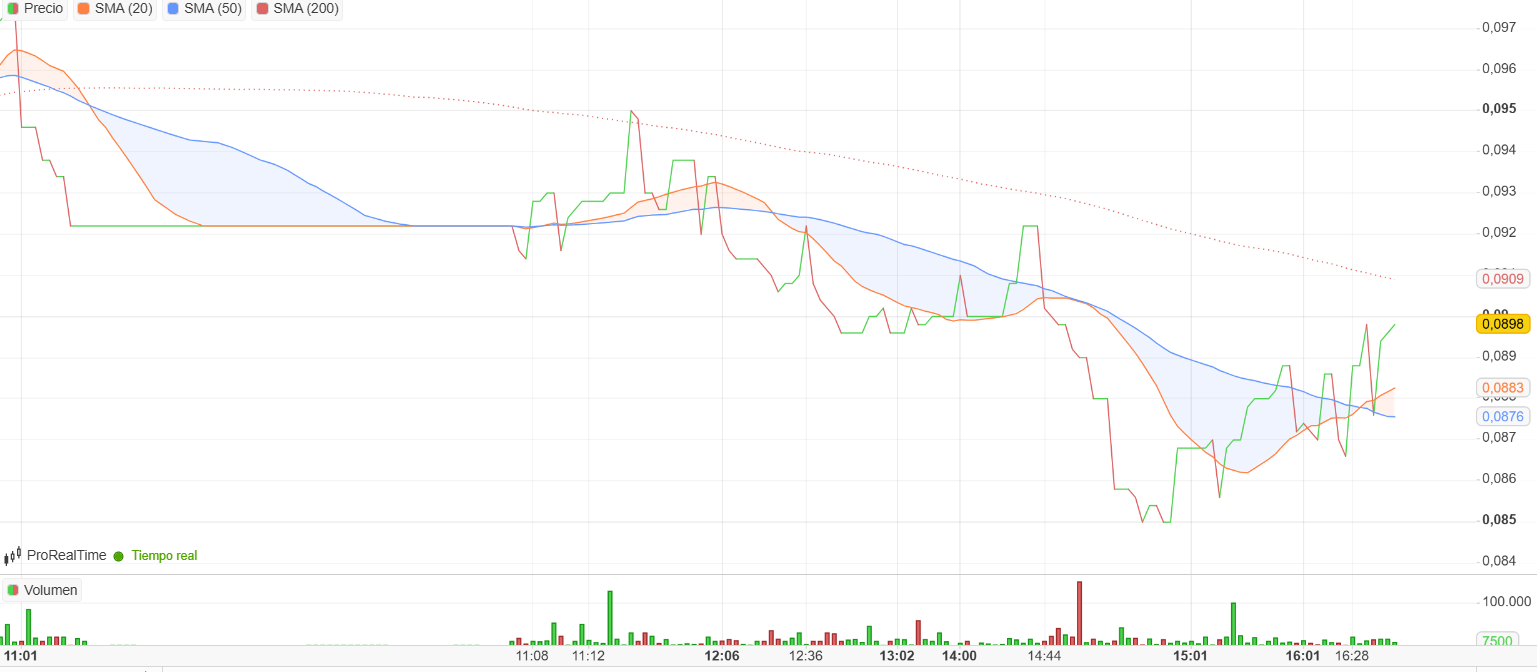Click the orange 0,0883 SMA value tag
Screen dimensions: 1537x672
click(x=1502, y=387)
